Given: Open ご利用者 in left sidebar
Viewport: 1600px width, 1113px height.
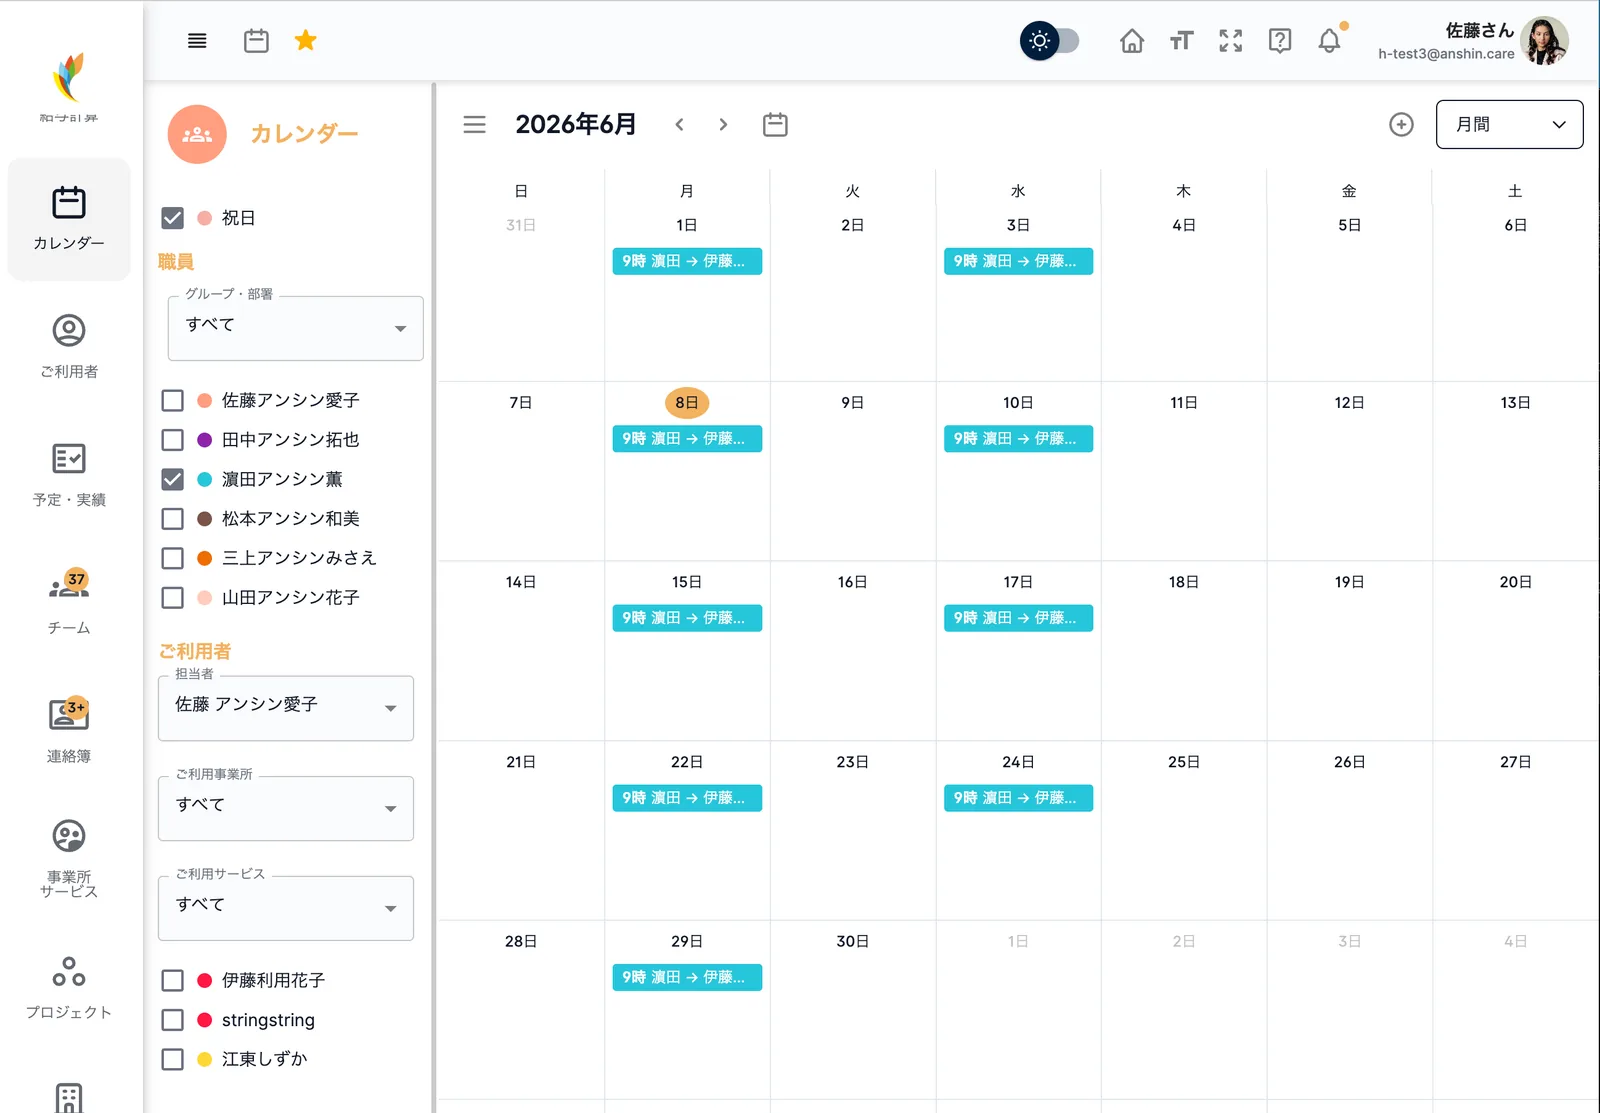Looking at the screenshot, I should [69, 346].
